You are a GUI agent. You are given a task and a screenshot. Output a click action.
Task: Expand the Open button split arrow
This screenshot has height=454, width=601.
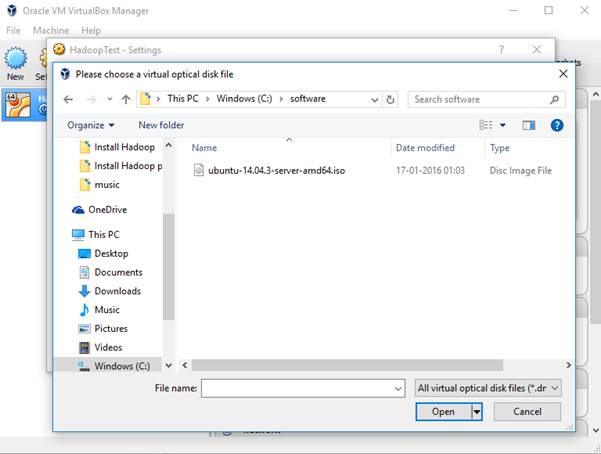tap(476, 411)
